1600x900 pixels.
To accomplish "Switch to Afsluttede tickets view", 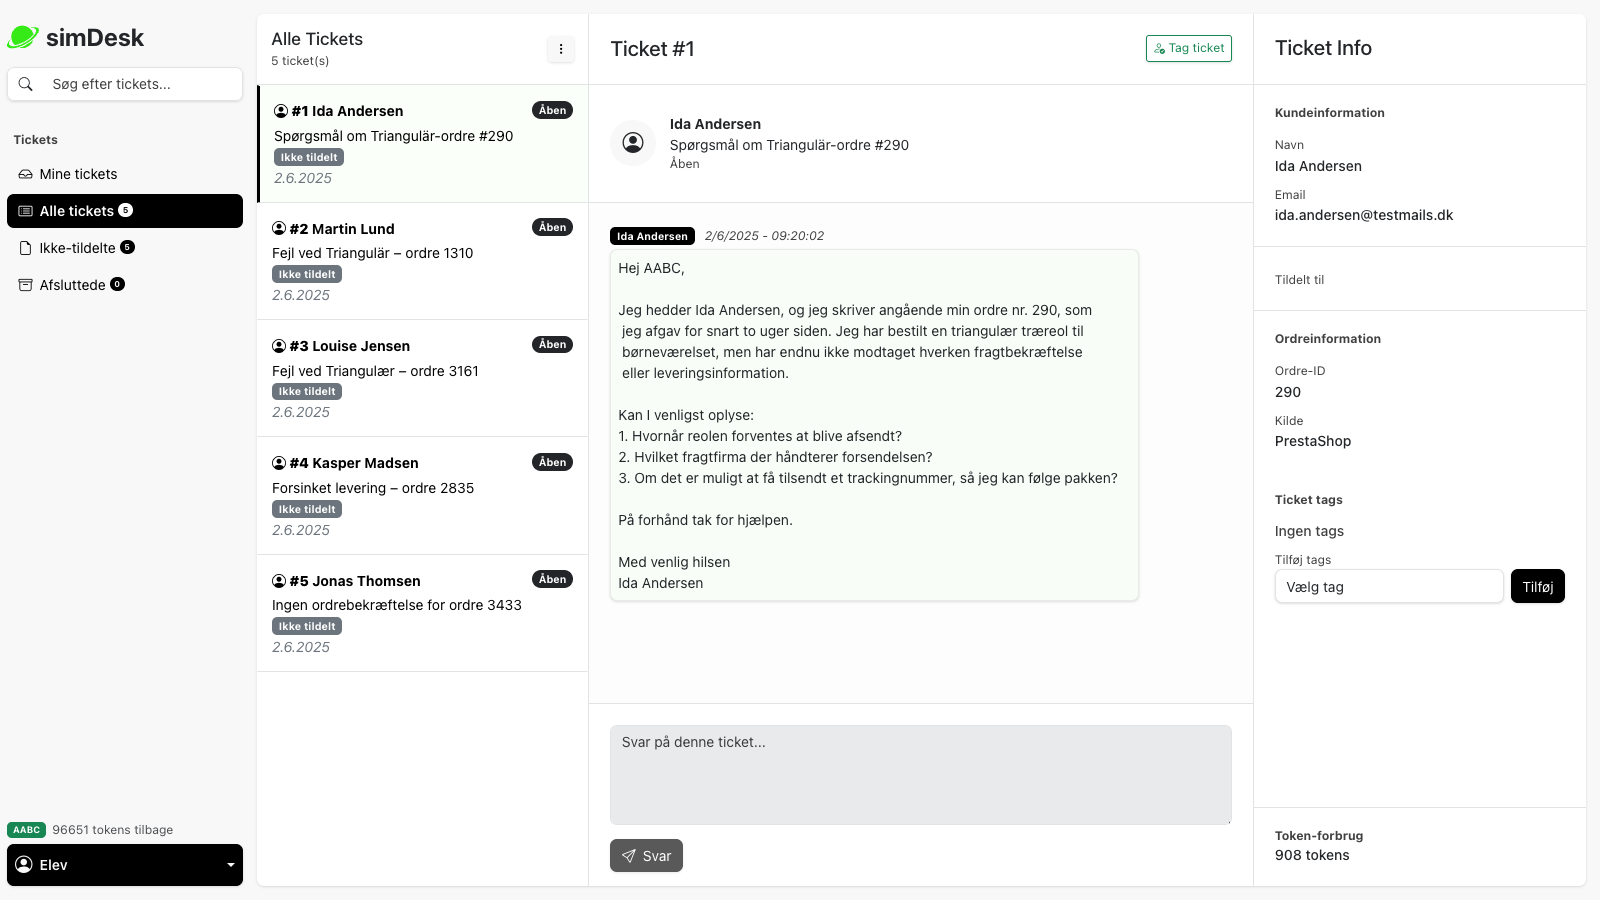I will pos(78,285).
